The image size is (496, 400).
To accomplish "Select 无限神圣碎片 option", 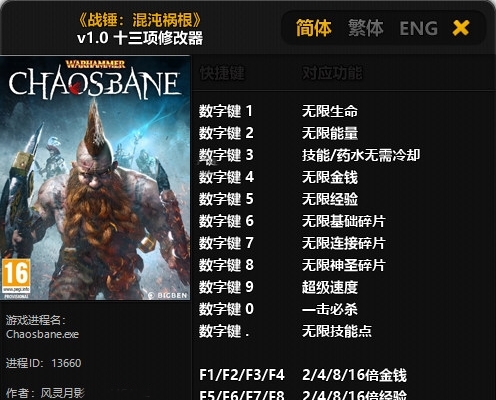I will coord(344,265).
